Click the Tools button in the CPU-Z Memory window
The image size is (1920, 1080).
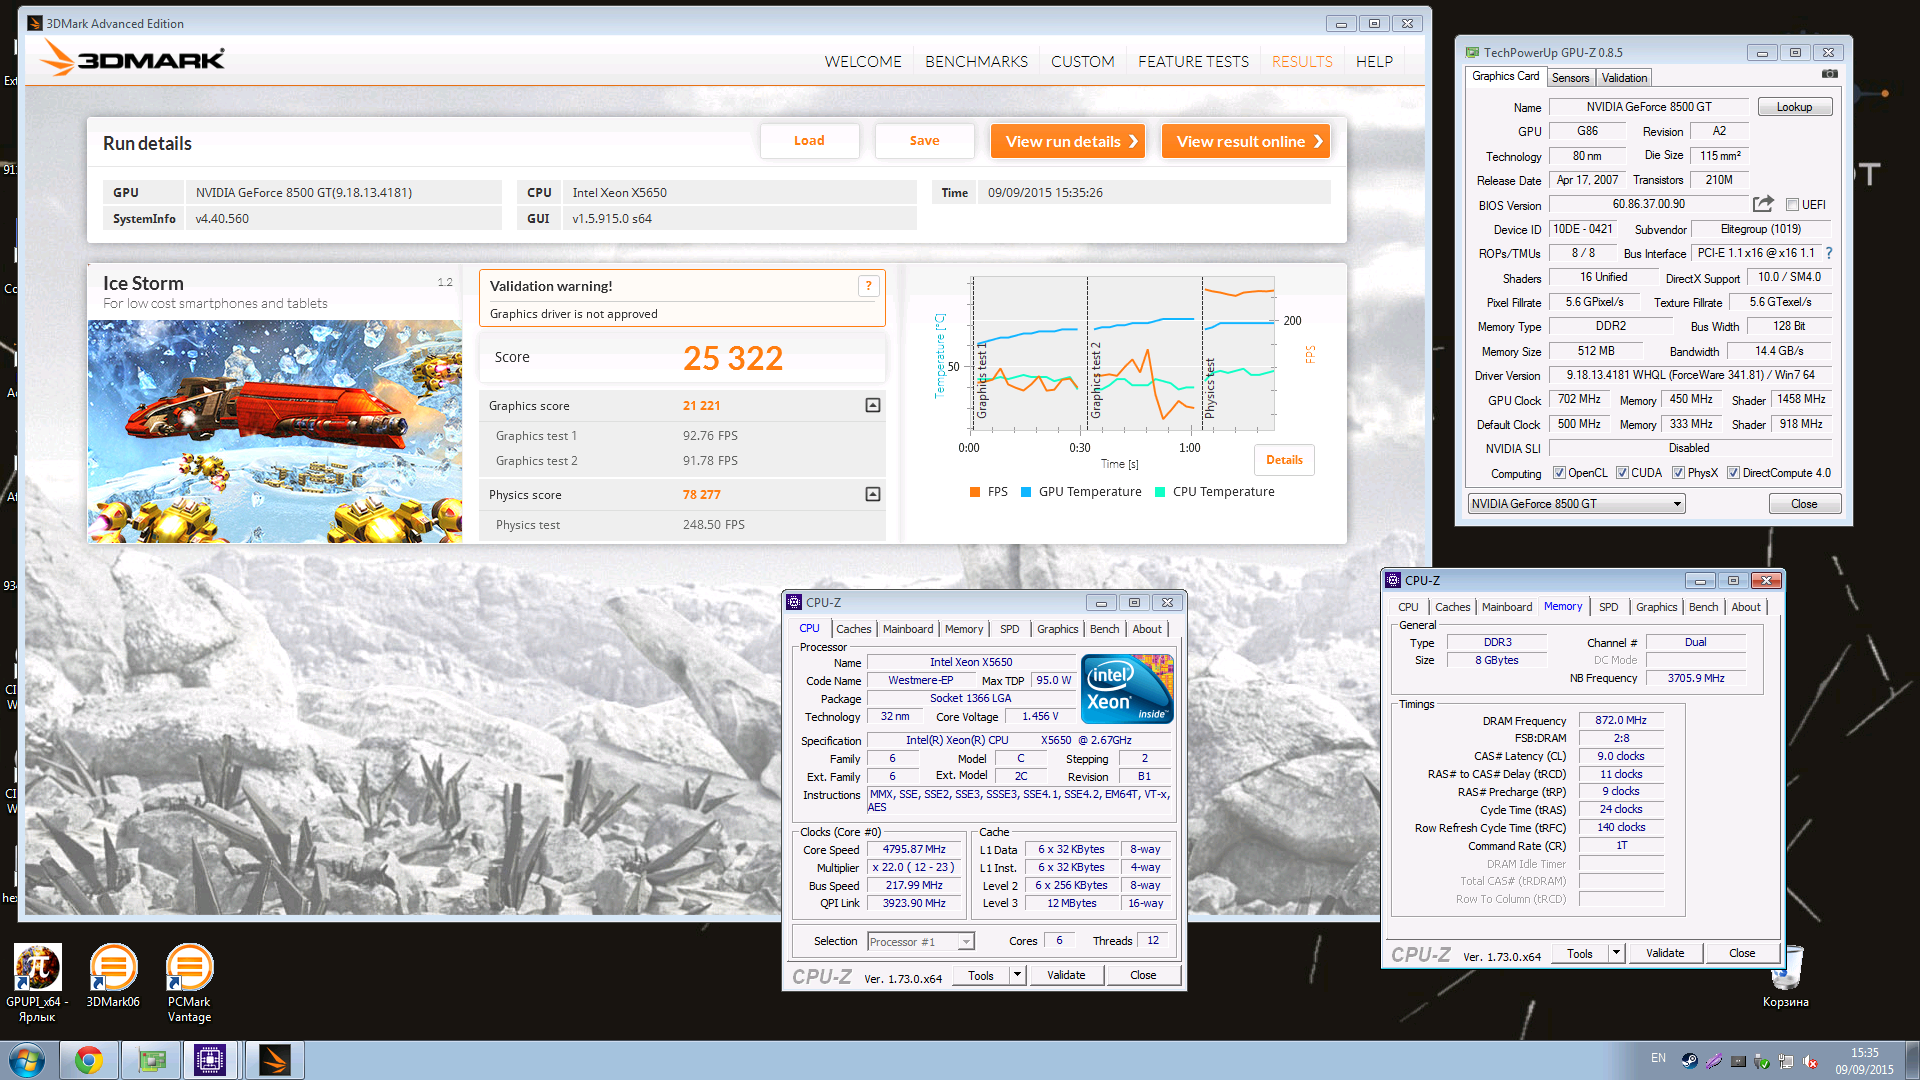coord(1580,953)
